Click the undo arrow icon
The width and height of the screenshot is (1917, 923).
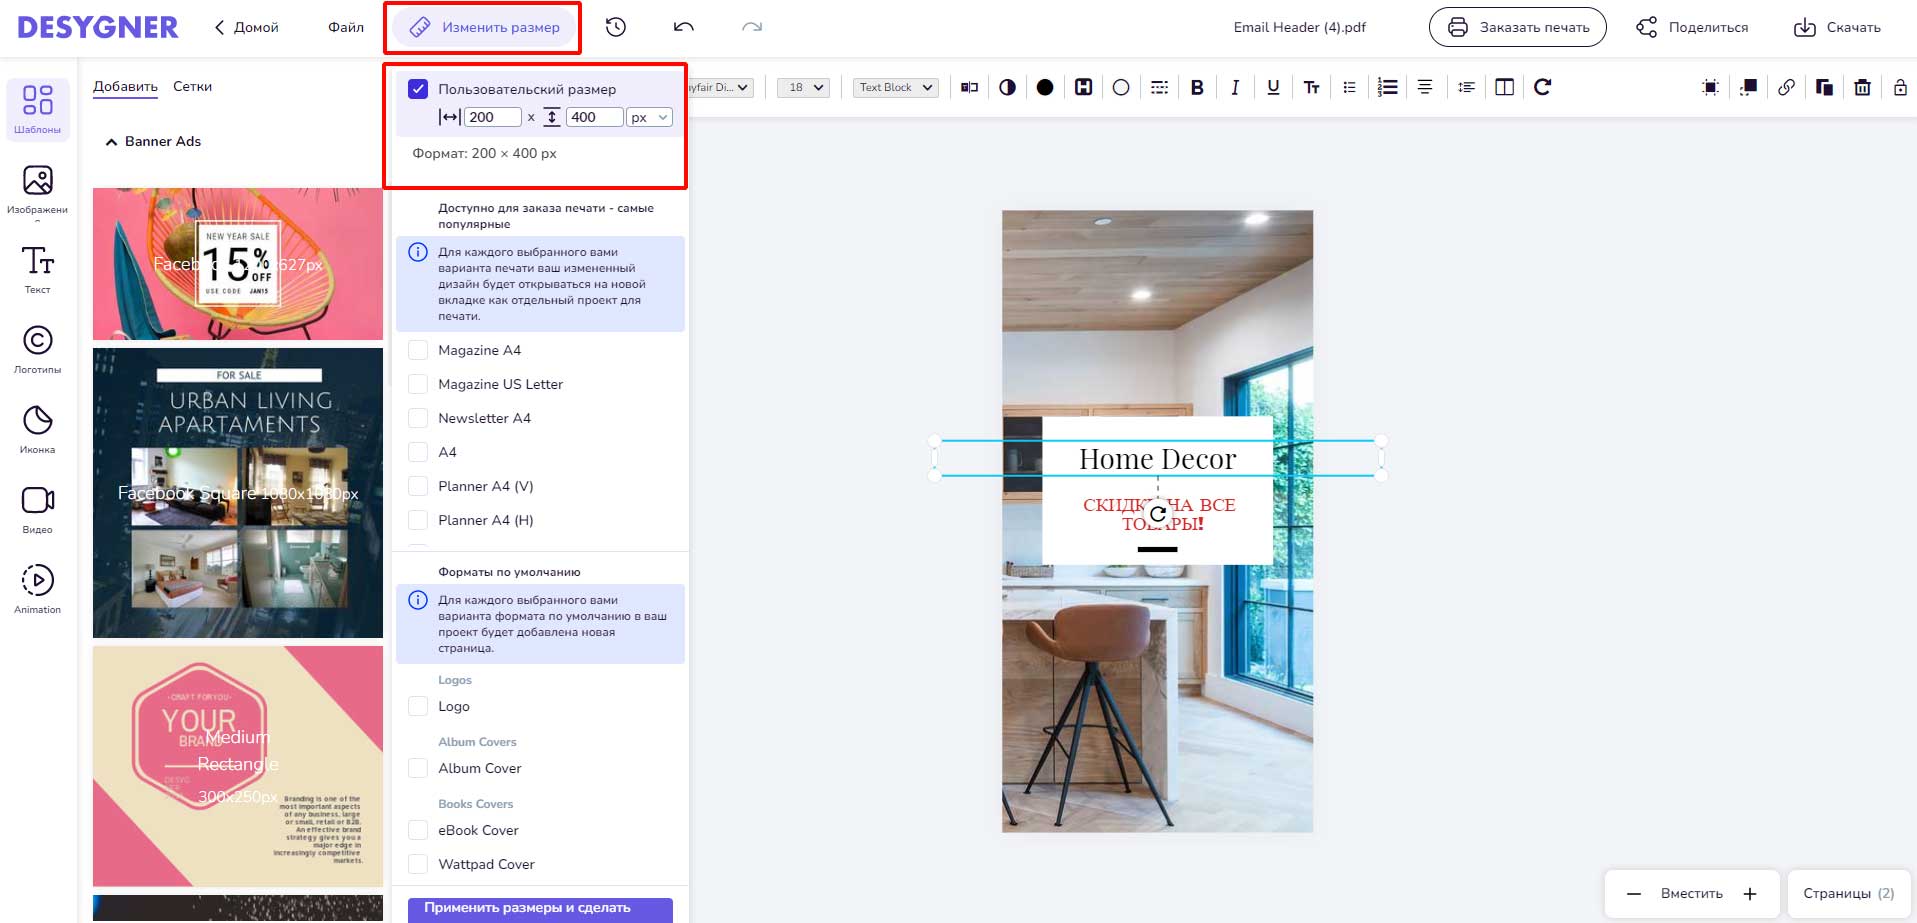684,27
